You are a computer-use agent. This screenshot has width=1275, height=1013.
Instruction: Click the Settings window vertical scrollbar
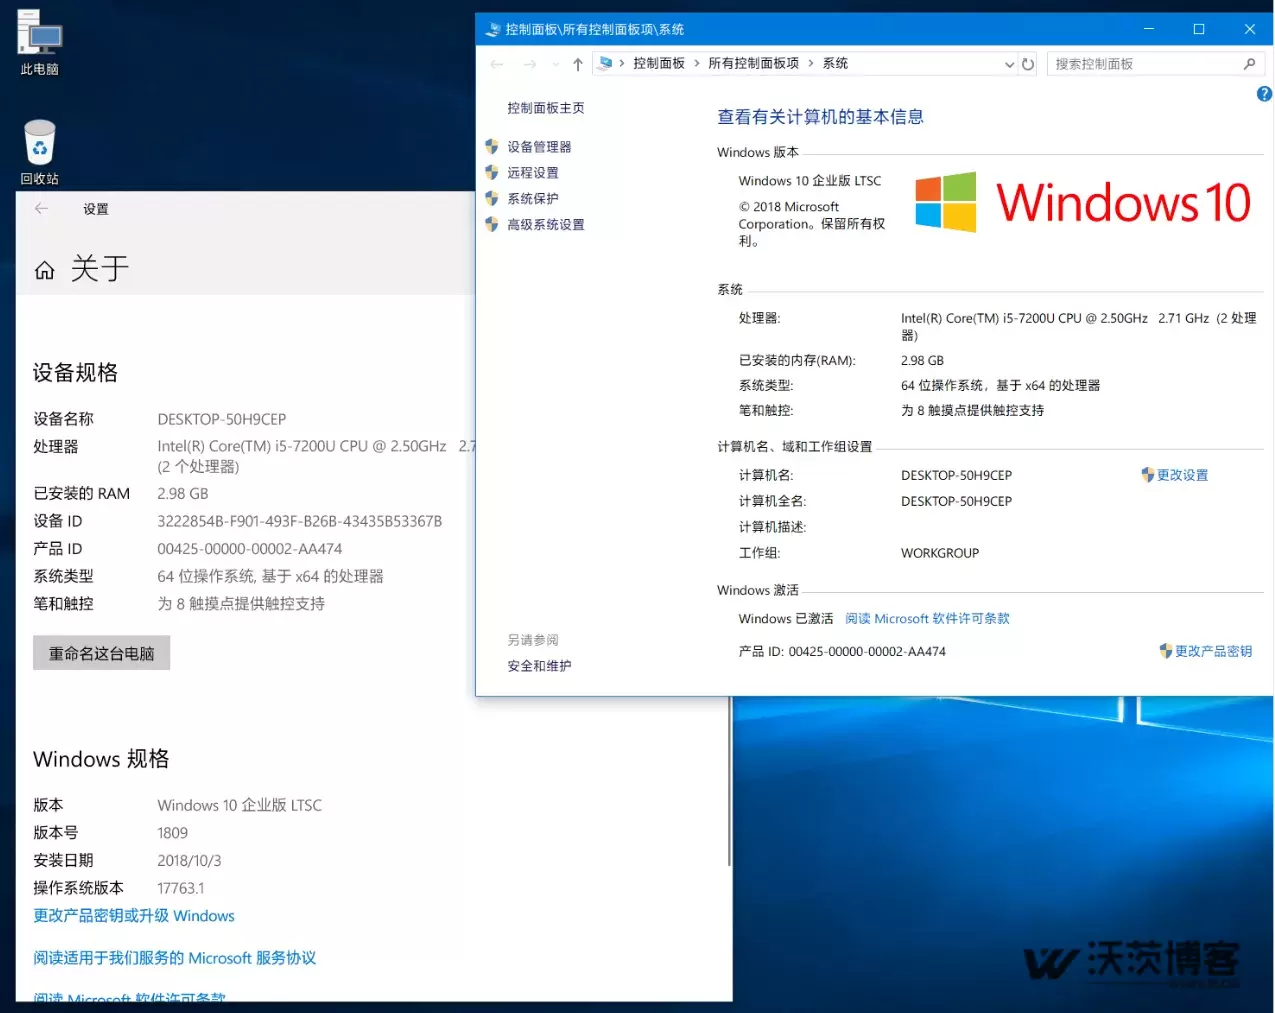(729, 780)
